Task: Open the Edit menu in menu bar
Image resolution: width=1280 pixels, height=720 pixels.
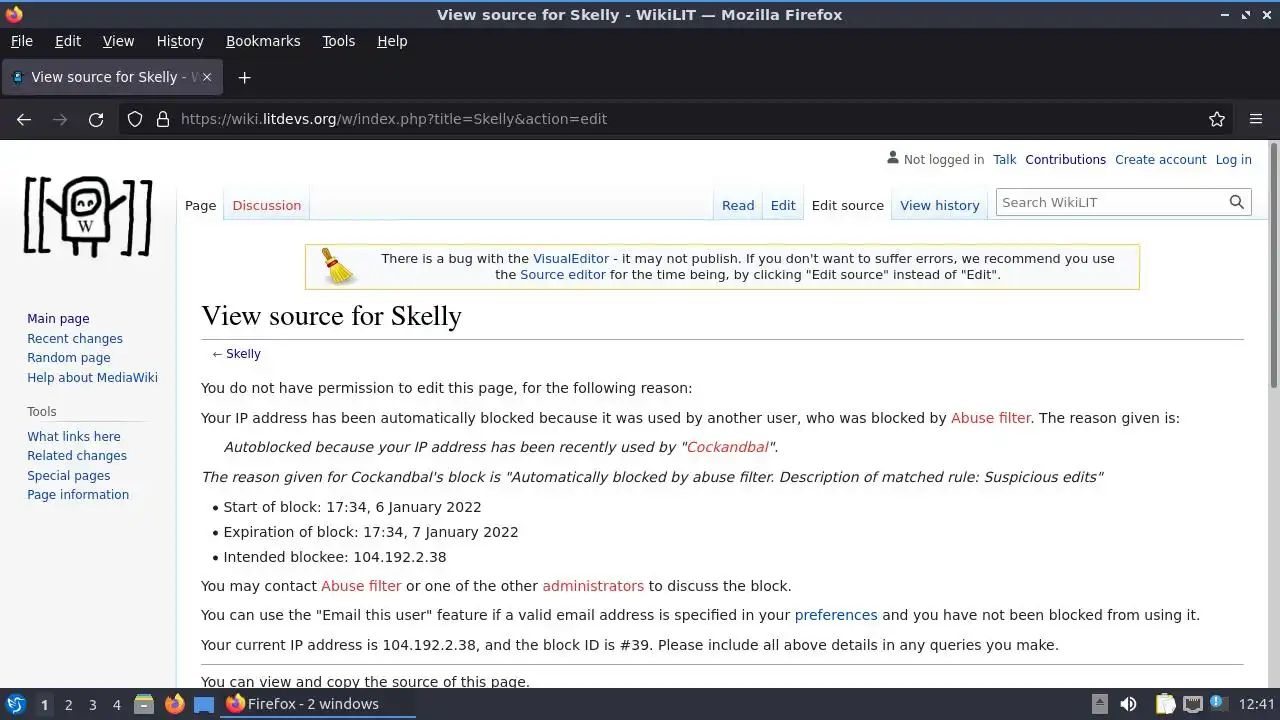Action: [68, 41]
